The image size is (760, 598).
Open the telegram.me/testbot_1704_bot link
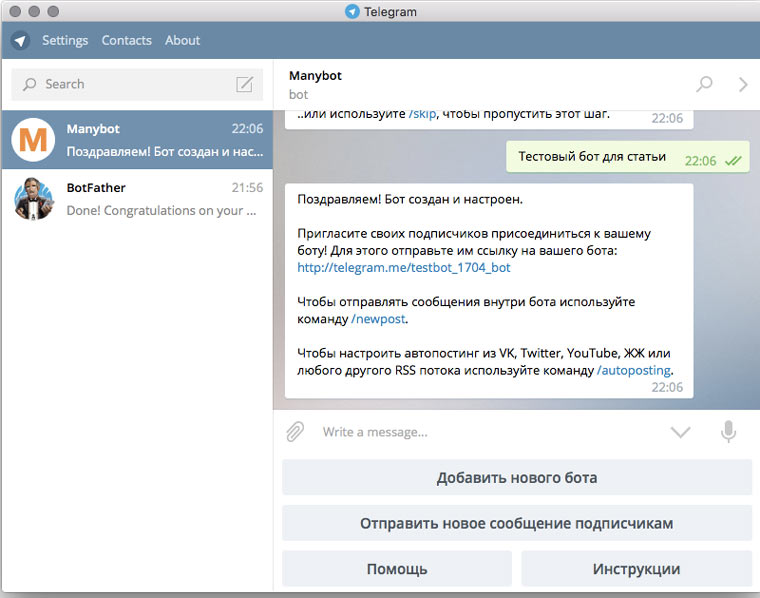click(x=404, y=268)
